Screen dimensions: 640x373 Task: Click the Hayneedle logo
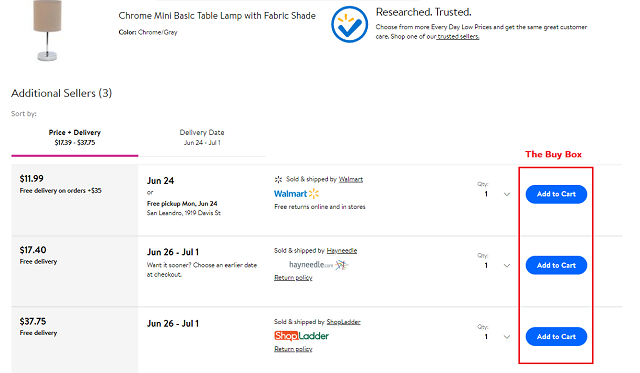(318, 265)
